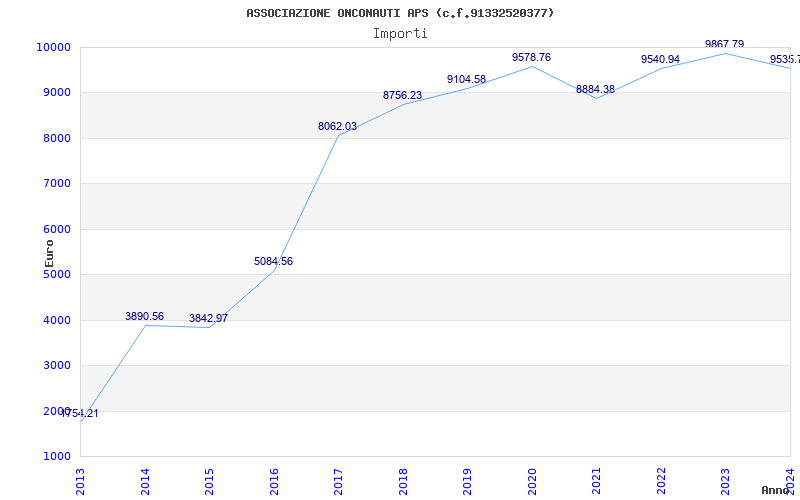The width and height of the screenshot is (800, 500).
Task: Click the 2023 year axis label
Action: (726, 481)
